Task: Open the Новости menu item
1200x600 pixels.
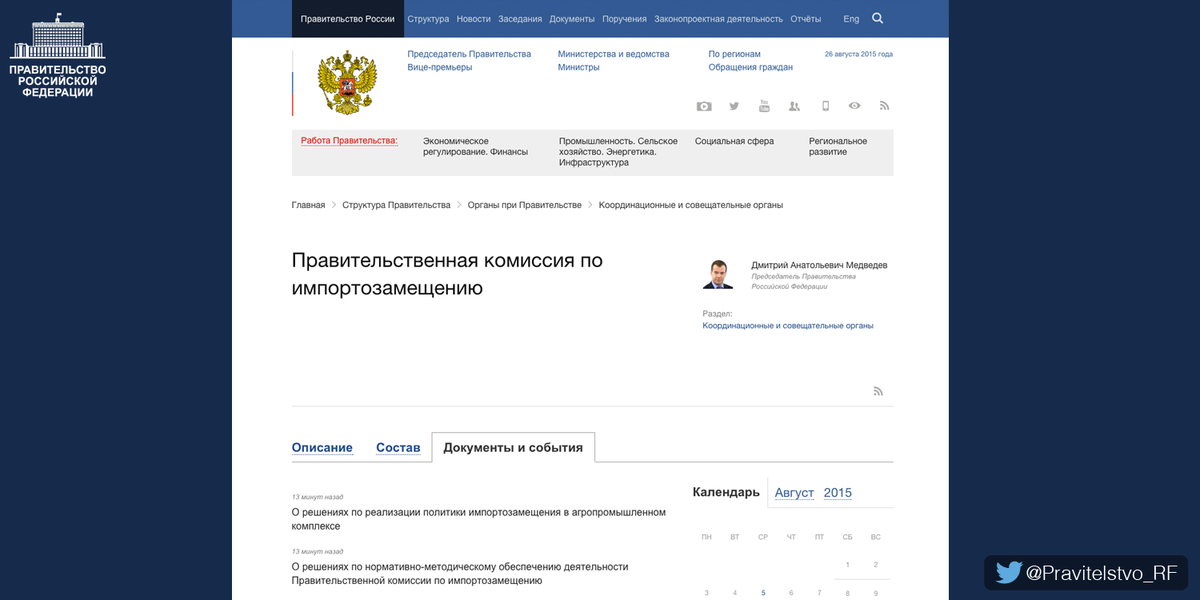Action: click(x=474, y=19)
